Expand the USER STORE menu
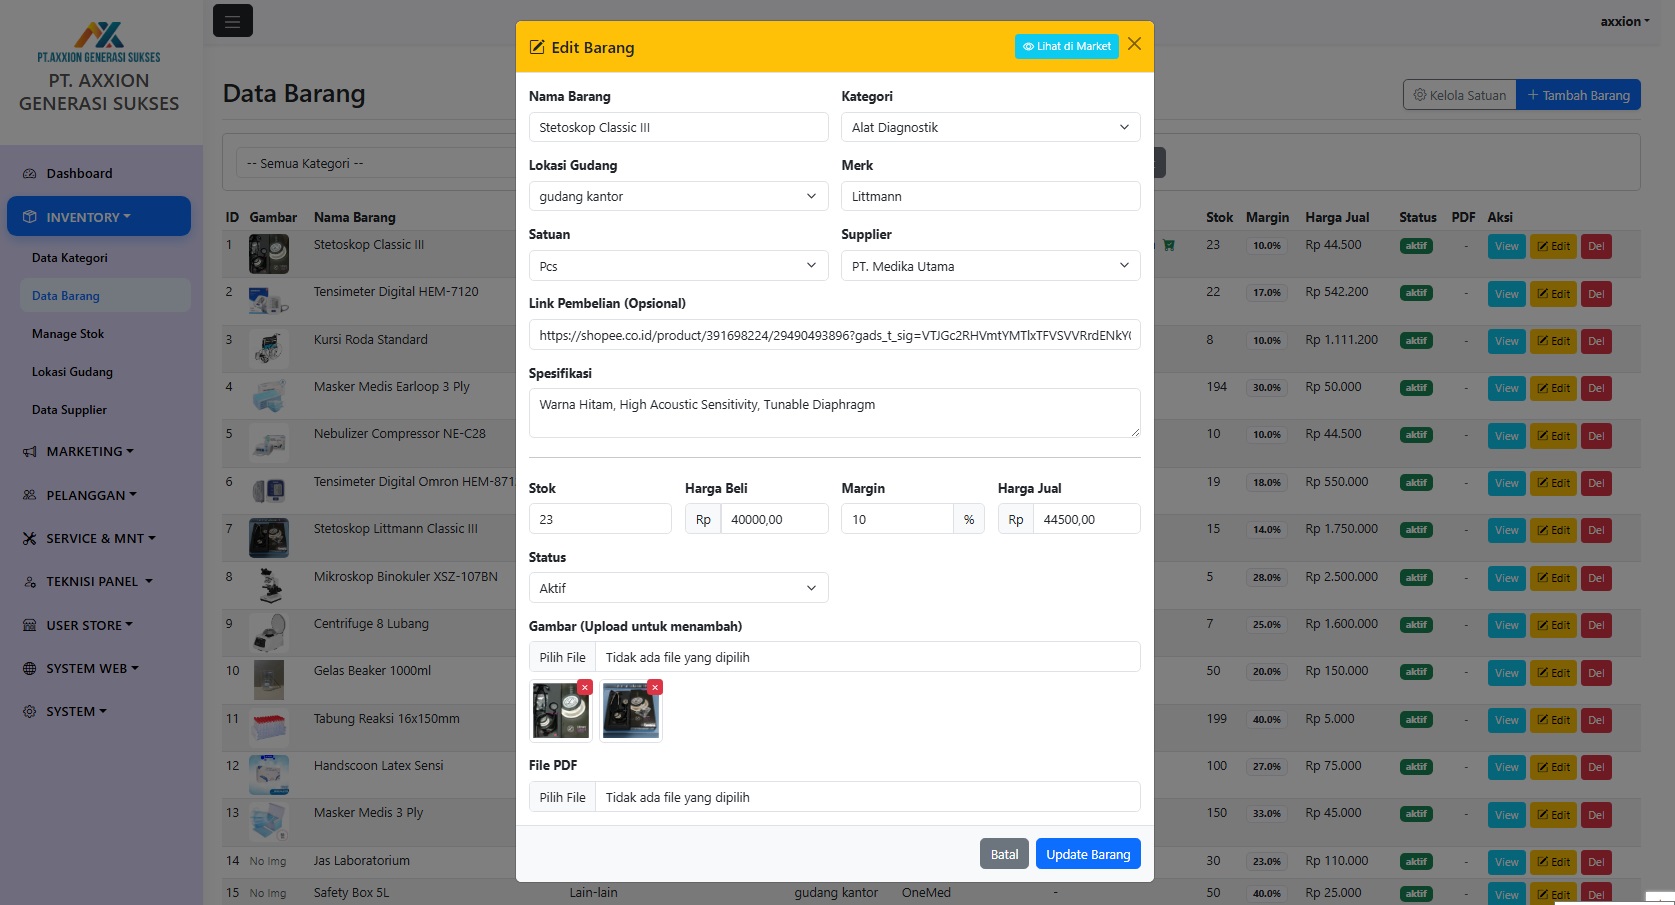This screenshot has width=1675, height=905. pos(99,625)
